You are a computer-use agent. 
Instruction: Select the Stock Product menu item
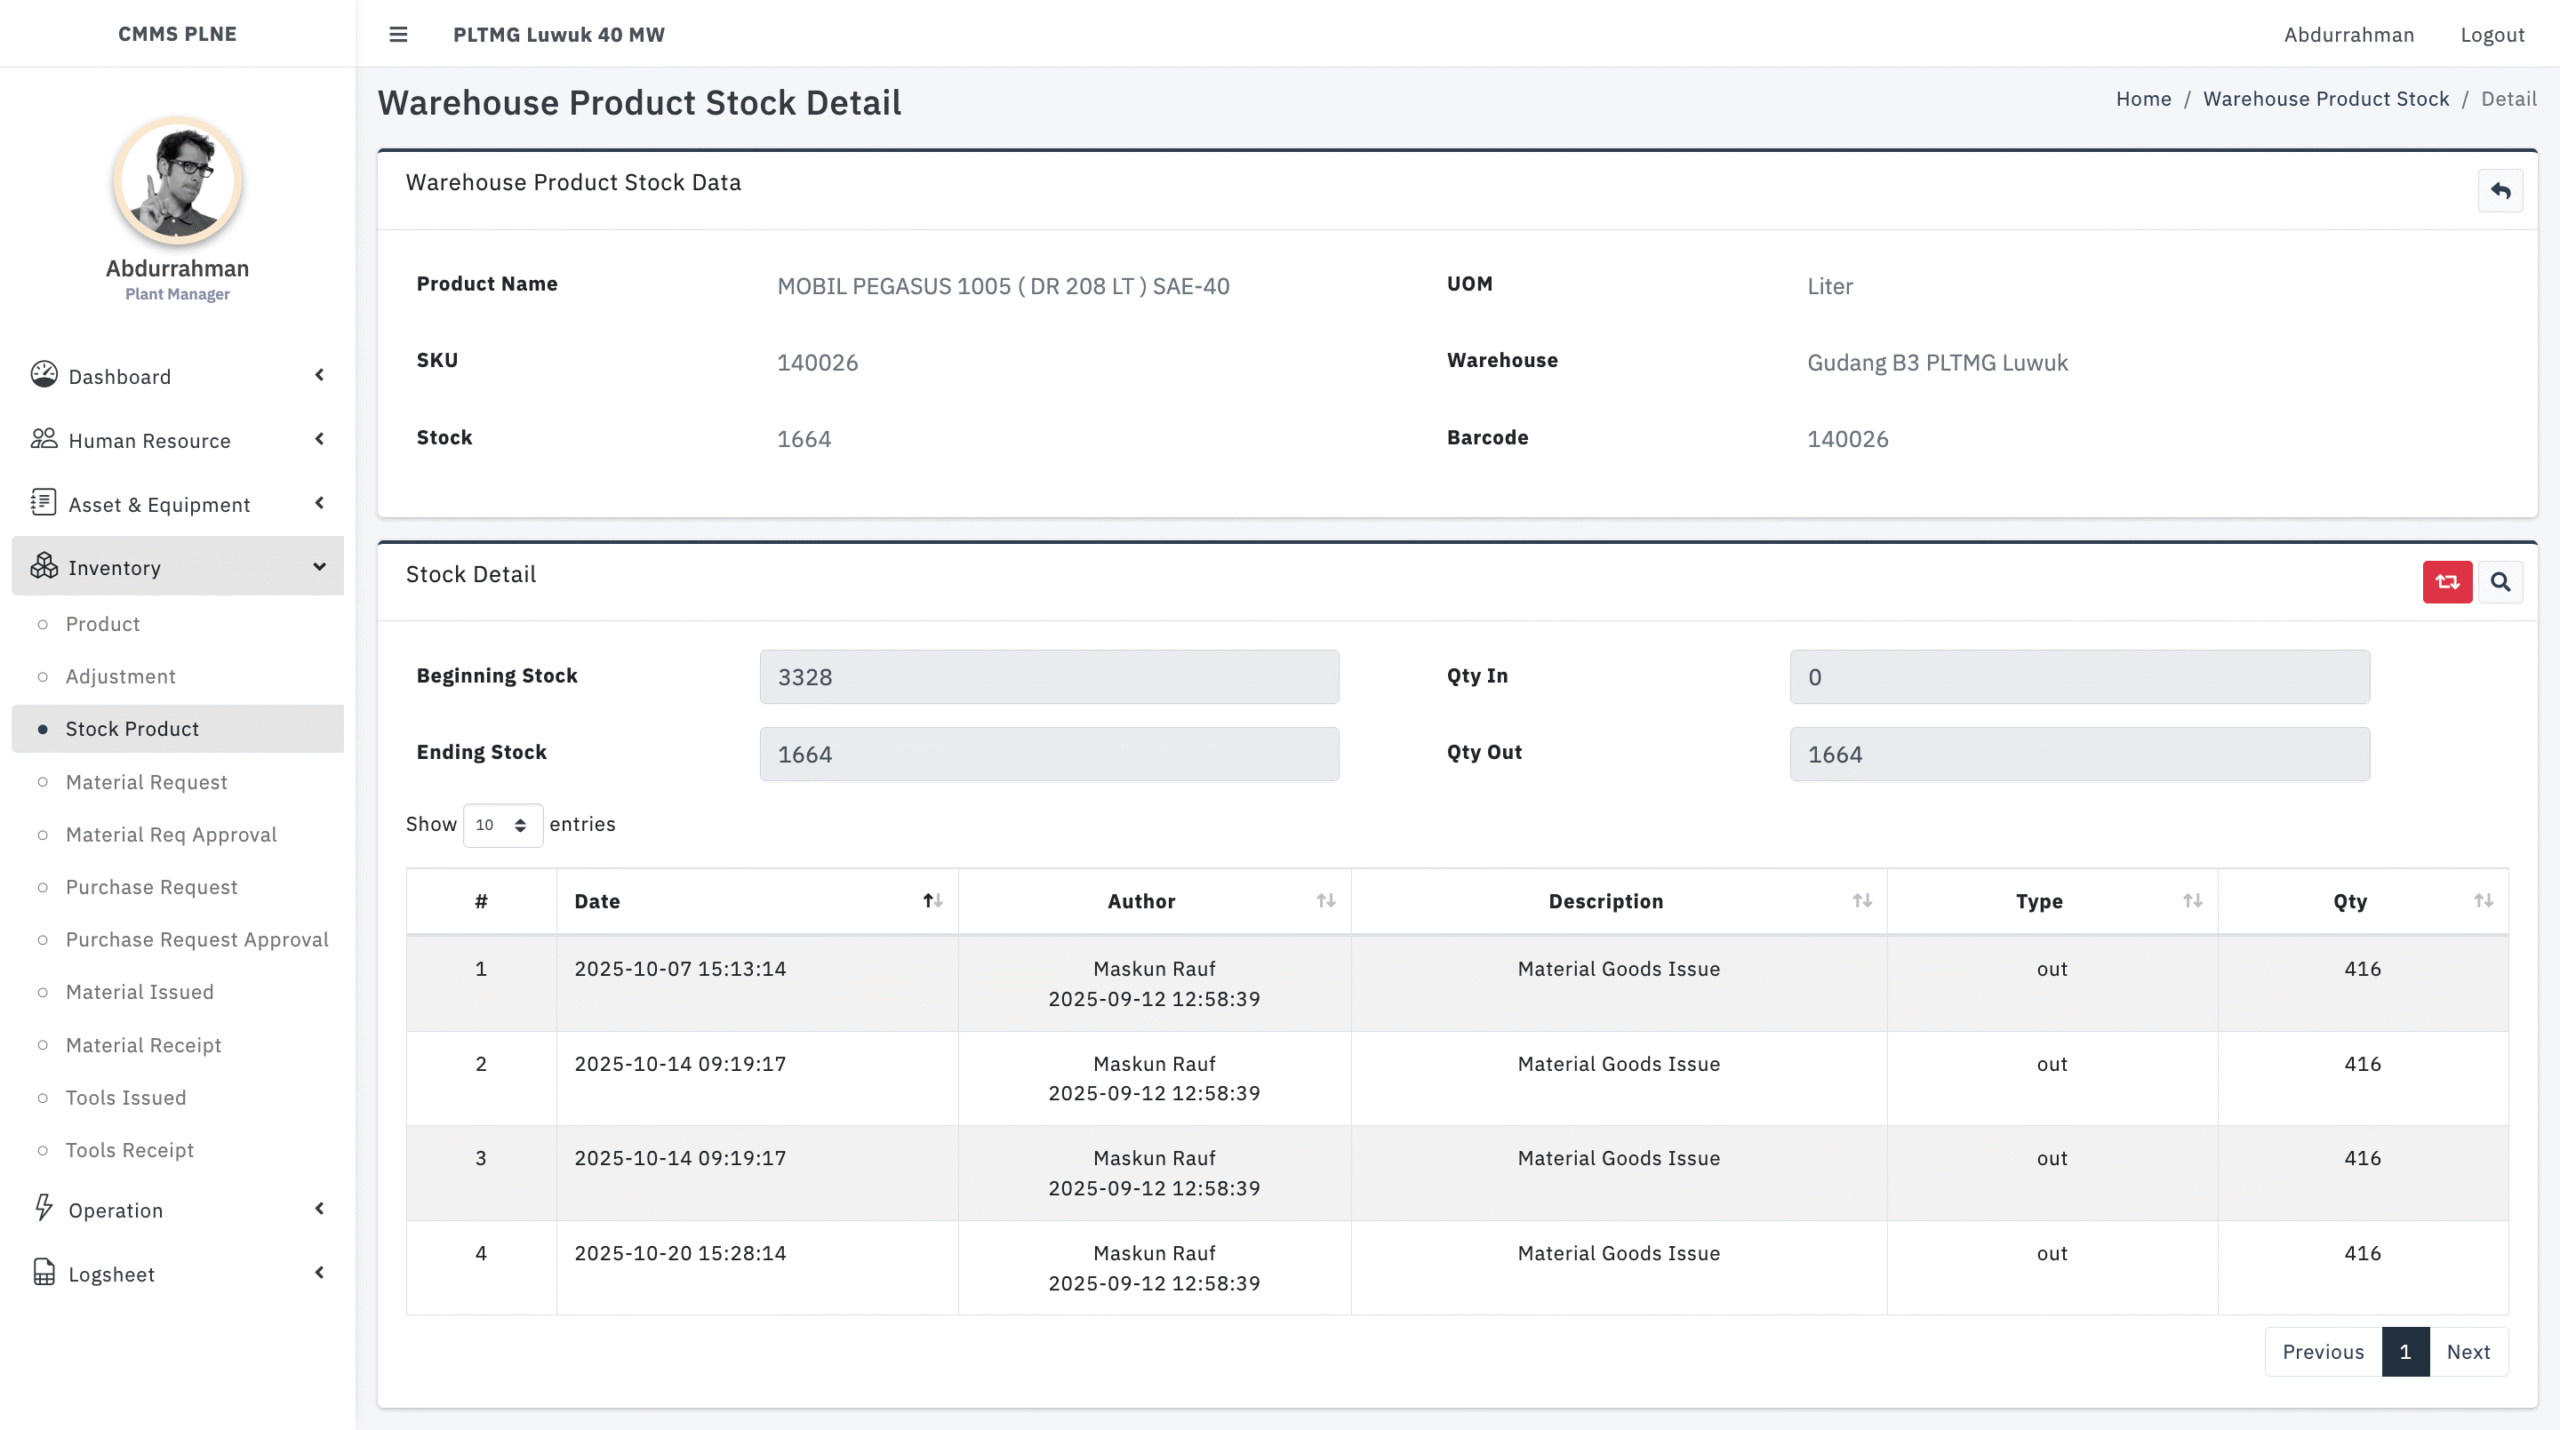[178, 729]
